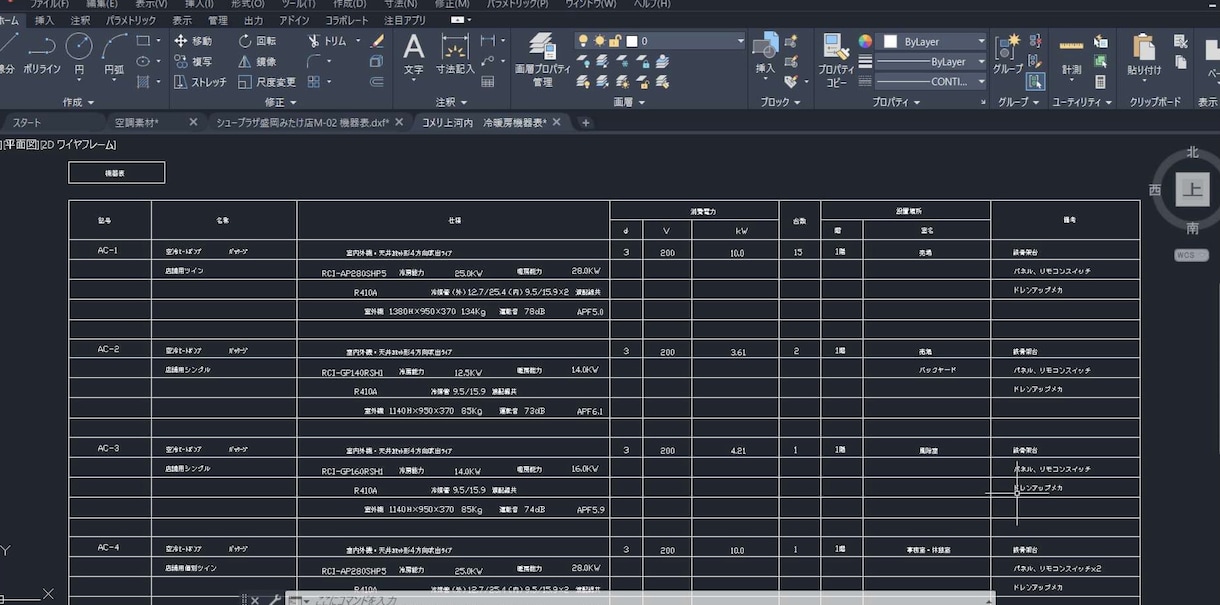Click the calculator icon in ユーティリティ
The height and width of the screenshot is (605, 1220).
point(1101,82)
